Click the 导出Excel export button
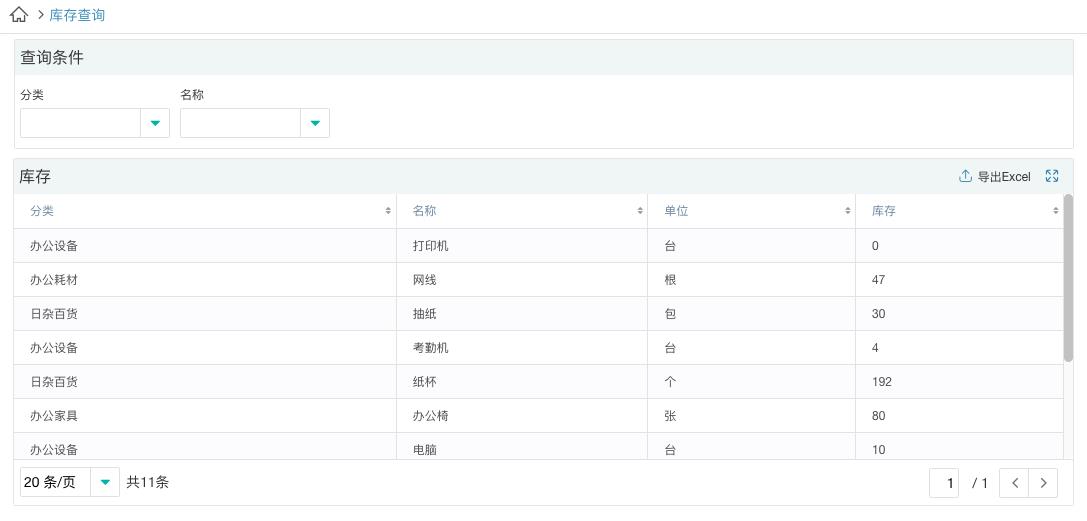Screen dimensions: 1087x521 (x=994, y=176)
